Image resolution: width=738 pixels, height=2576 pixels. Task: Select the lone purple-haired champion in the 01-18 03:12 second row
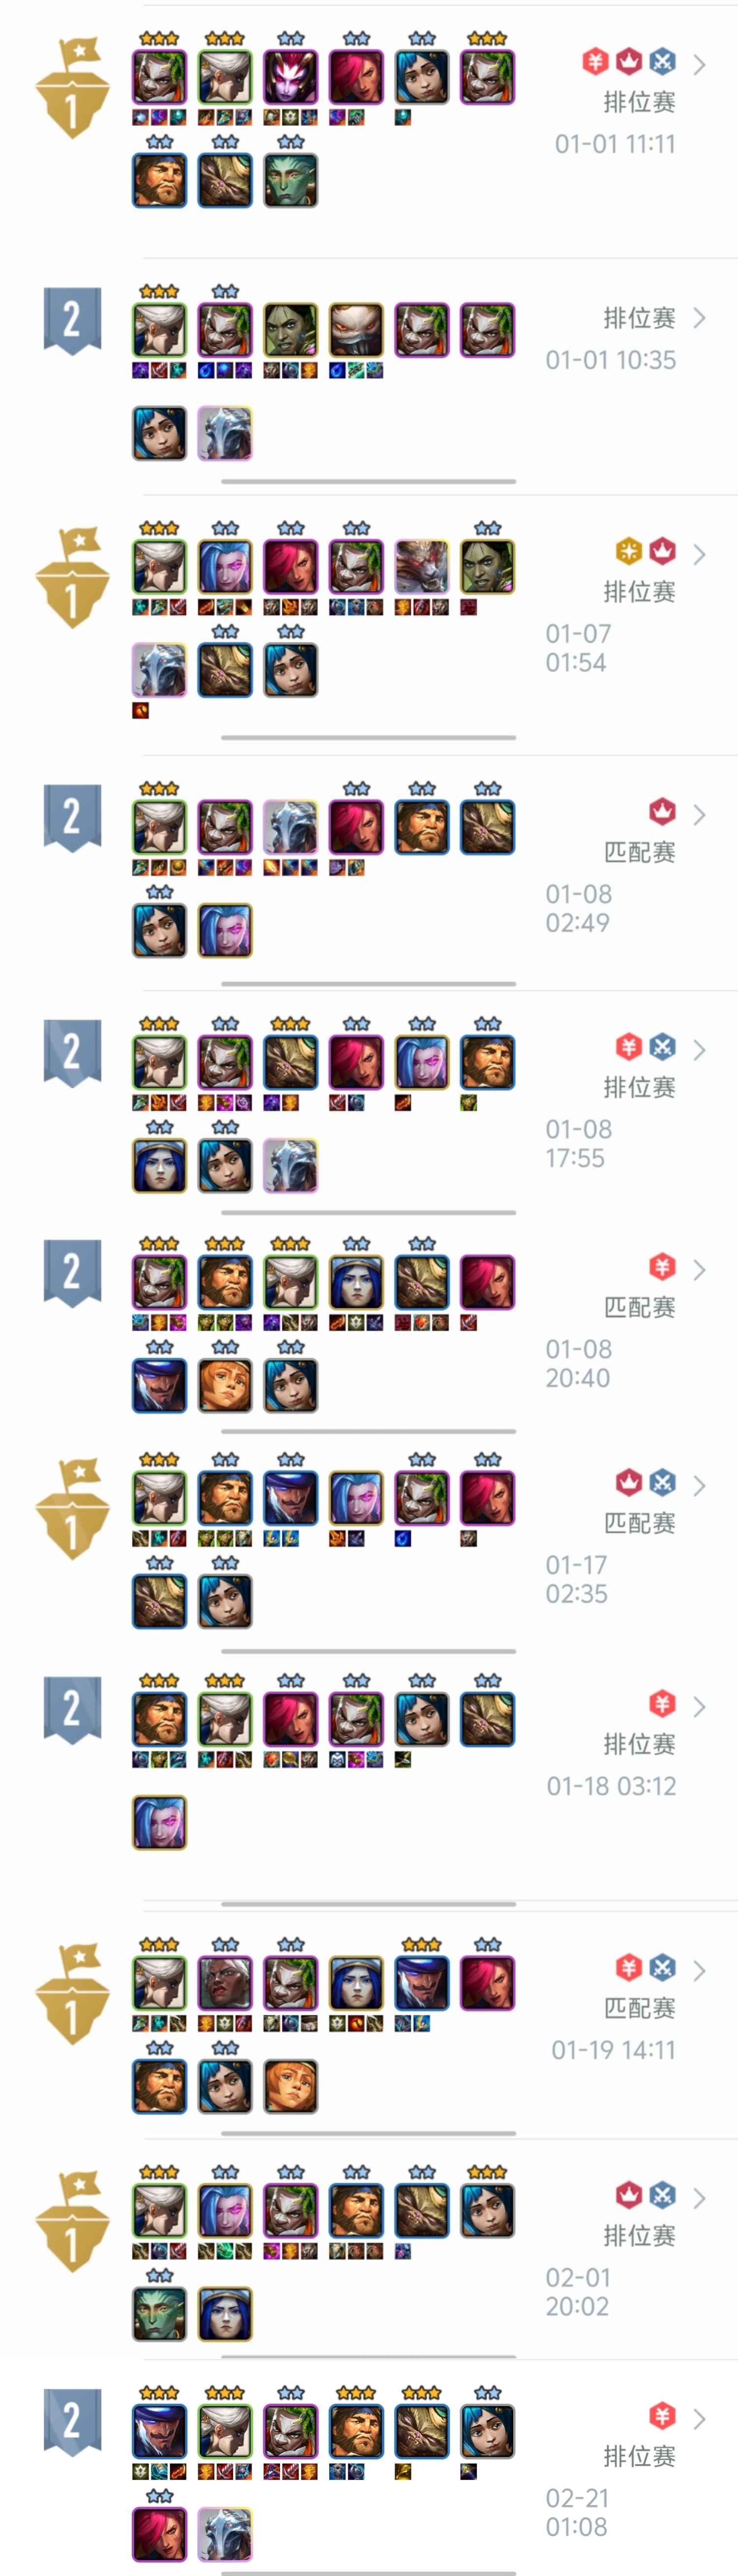(159, 1822)
